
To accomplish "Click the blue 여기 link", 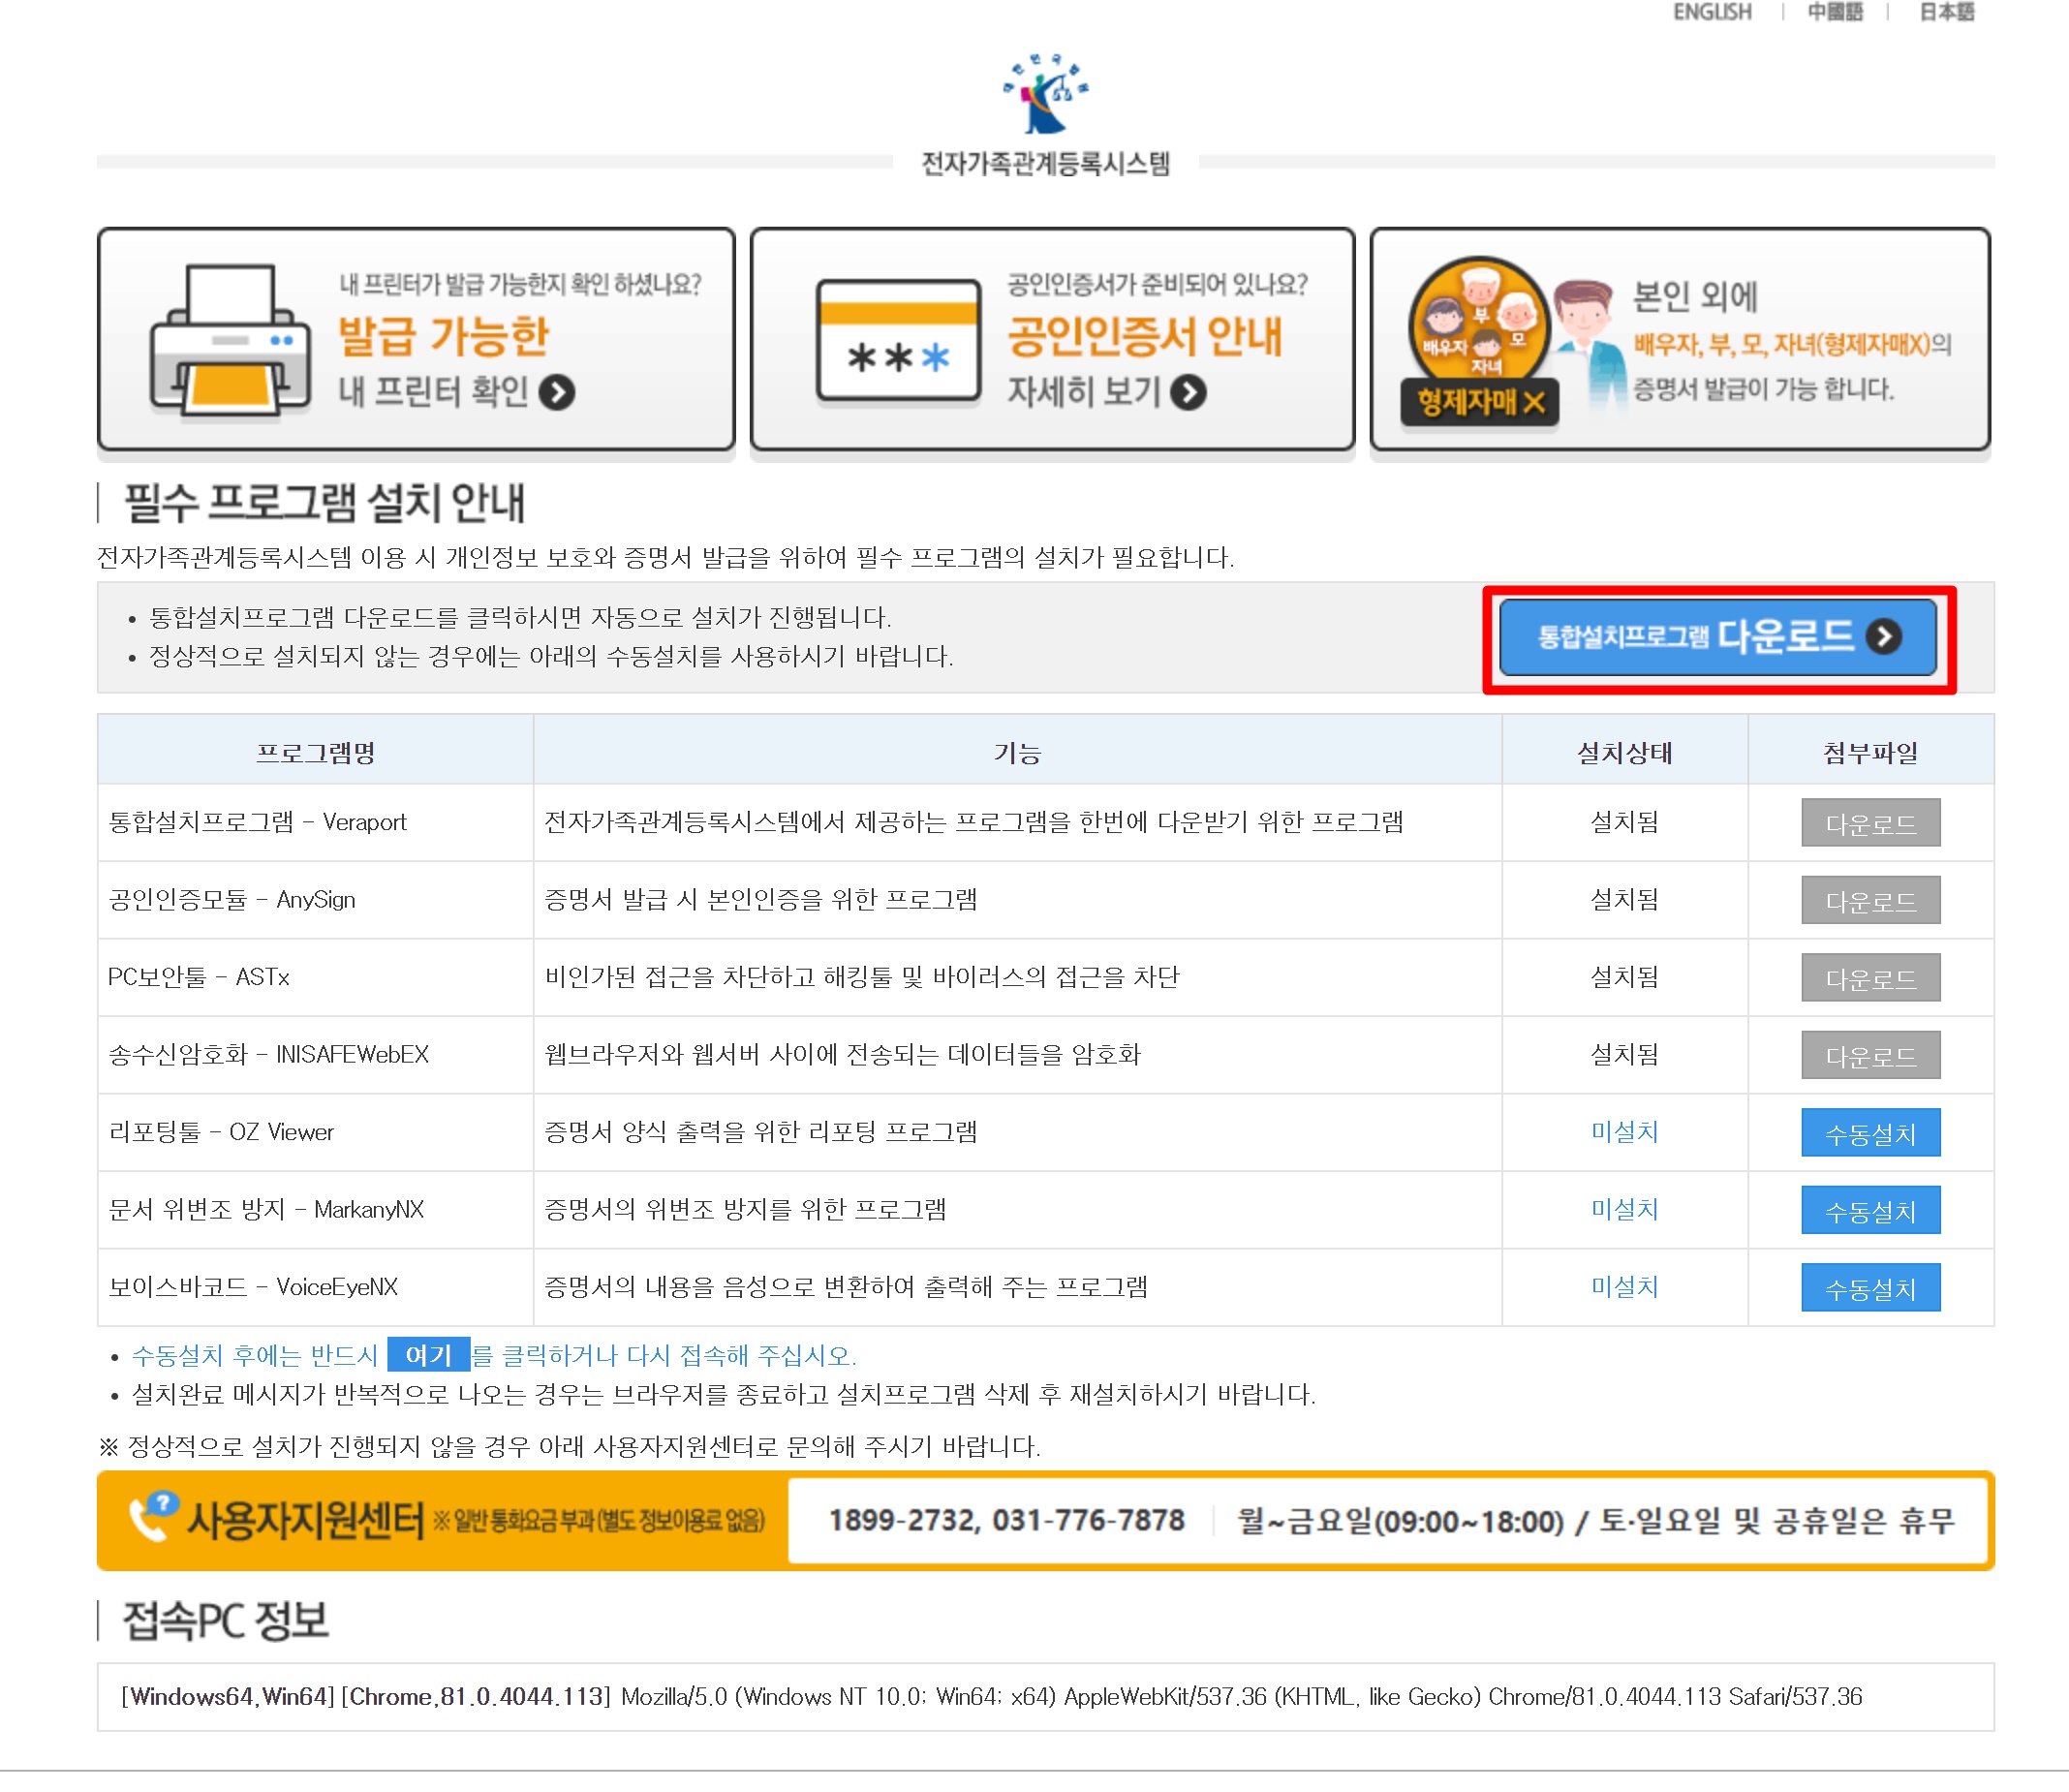I will tap(428, 1355).
